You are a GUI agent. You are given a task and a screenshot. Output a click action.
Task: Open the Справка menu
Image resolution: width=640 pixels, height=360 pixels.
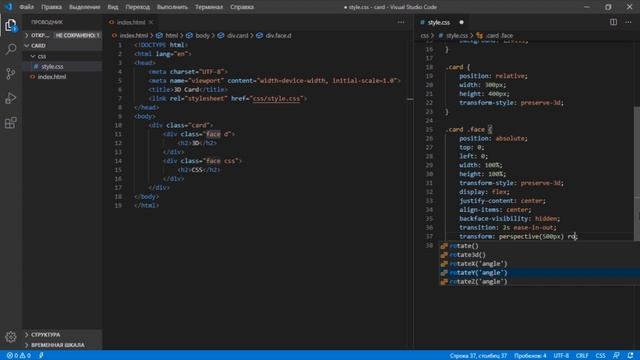pyautogui.click(x=242, y=7)
